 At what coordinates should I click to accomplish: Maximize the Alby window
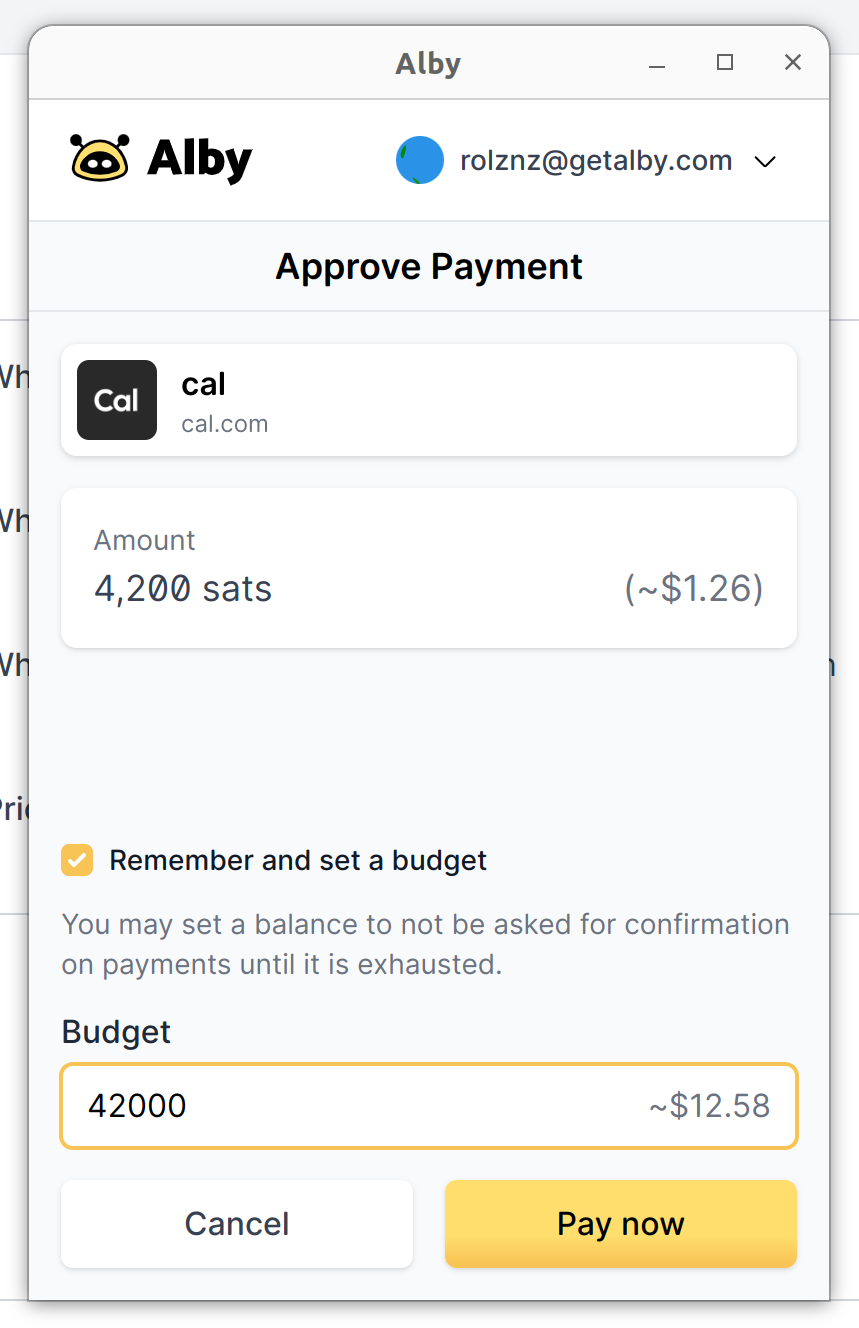pyautogui.click(x=725, y=62)
